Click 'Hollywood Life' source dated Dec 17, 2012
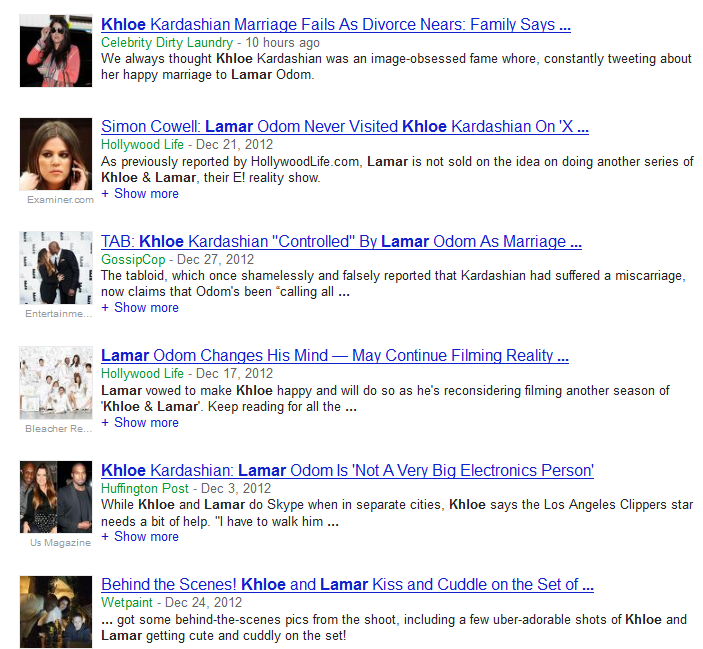 point(142,373)
